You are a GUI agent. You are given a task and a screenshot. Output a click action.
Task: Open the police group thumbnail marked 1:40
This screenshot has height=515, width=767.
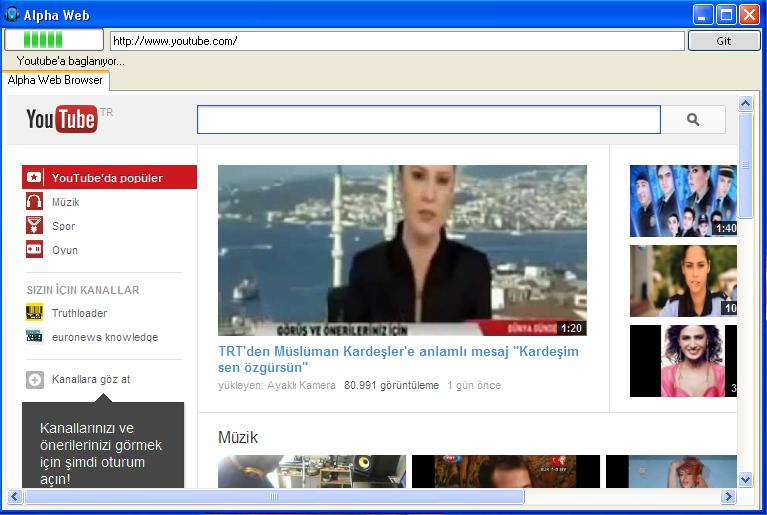click(x=683, y=201)
